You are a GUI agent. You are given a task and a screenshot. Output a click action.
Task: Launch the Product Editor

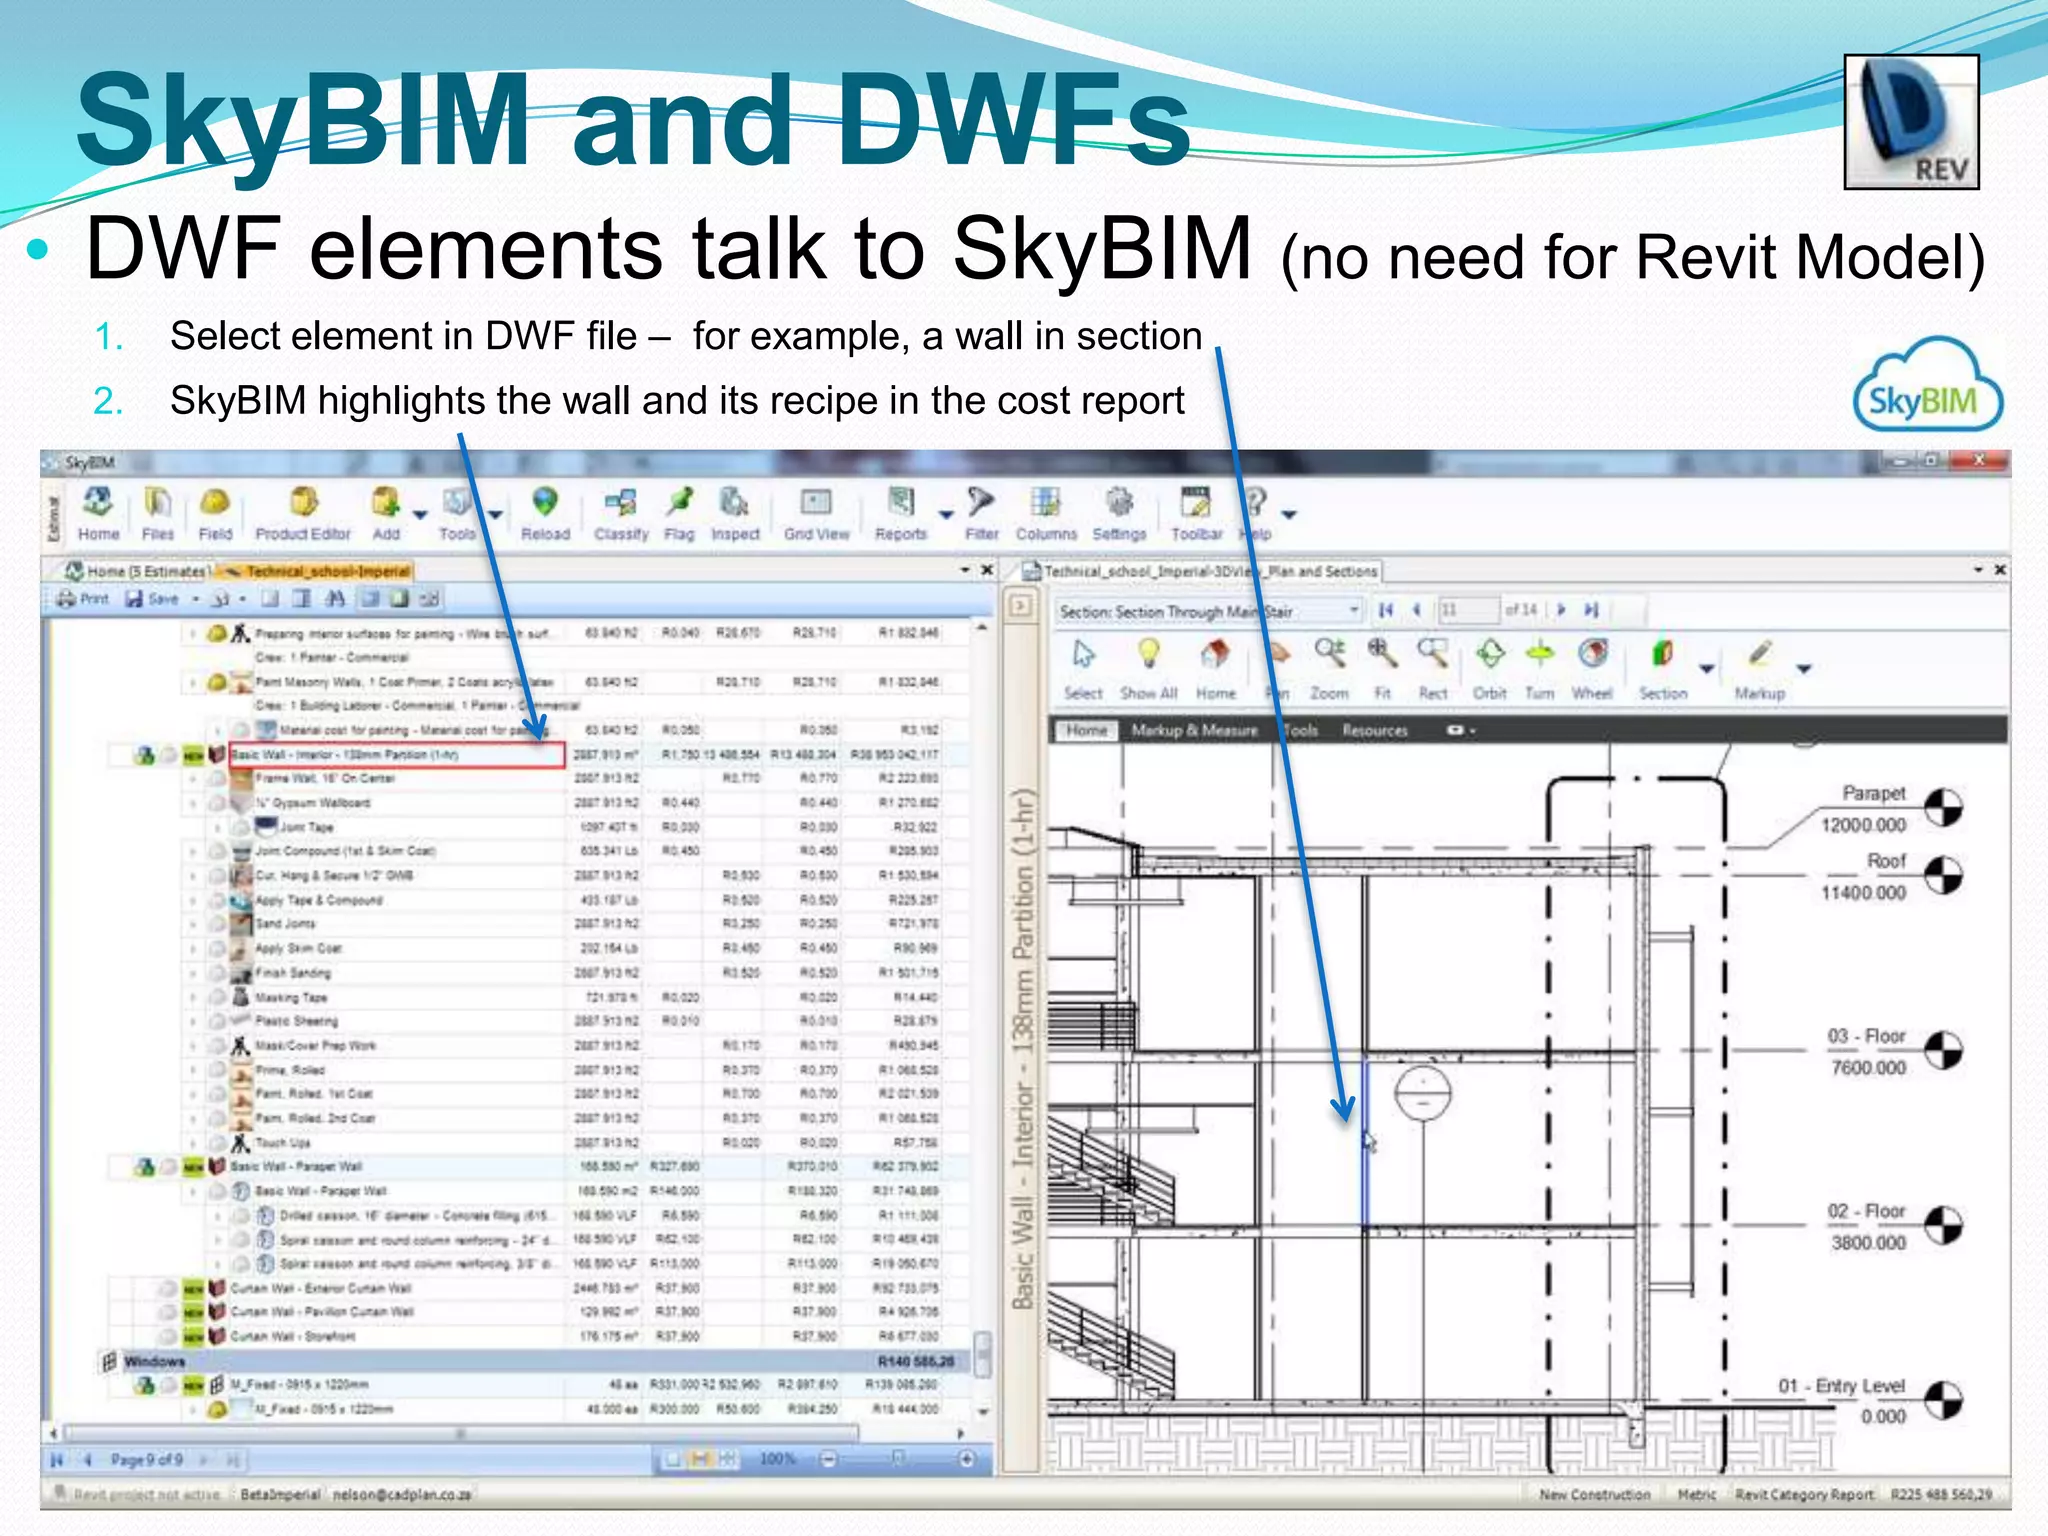[303, 514]
